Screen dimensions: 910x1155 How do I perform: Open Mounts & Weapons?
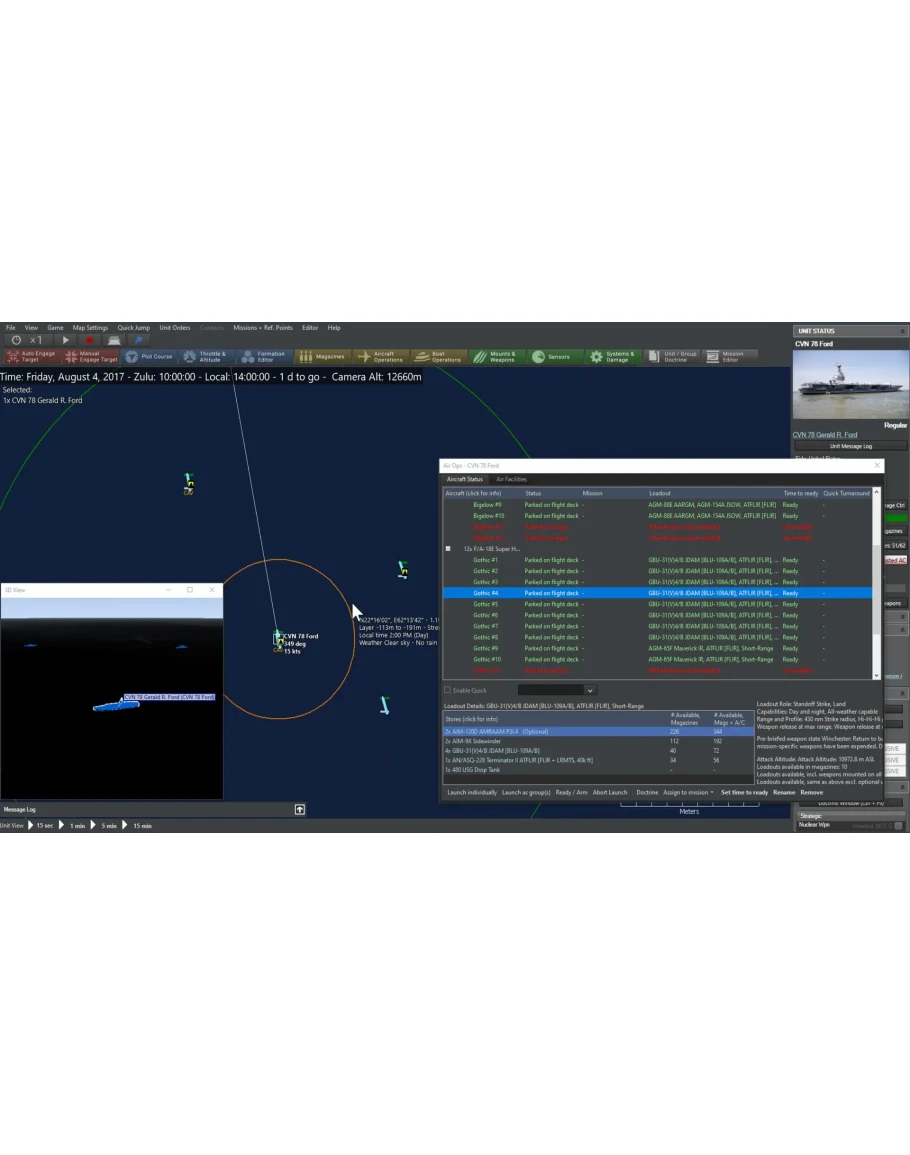(495, 356)
